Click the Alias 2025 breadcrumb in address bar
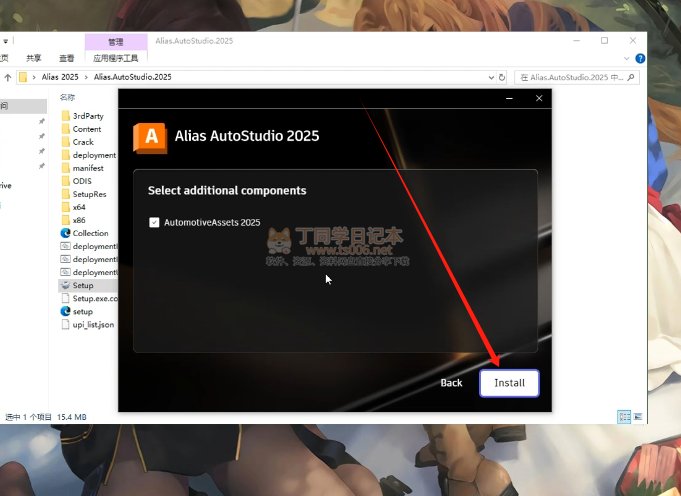The image size is (681, 496). tap(60, 77)
